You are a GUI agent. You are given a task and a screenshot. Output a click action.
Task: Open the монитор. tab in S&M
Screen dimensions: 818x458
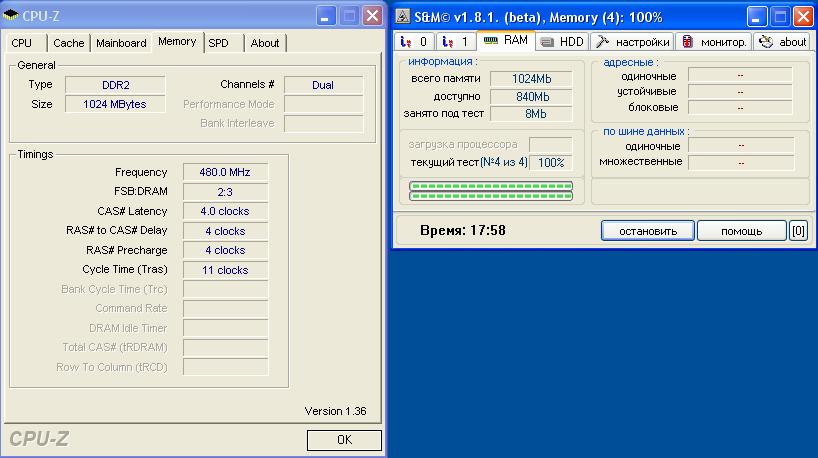tap(714, 42)
